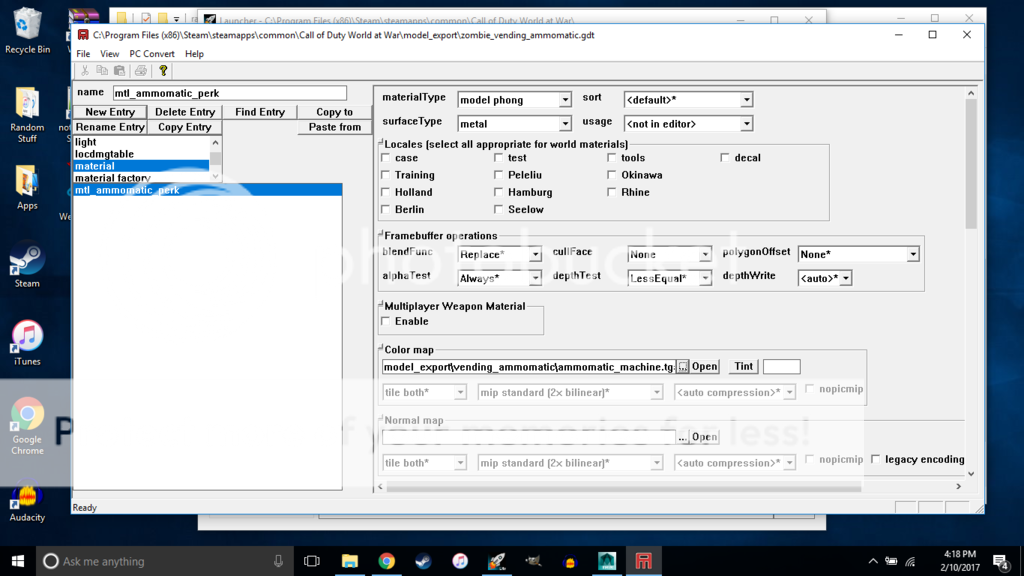The height and width of the screenshot is (576, 1024).
Task: Open Steam from the taskbar
Action: coord(423,561)
